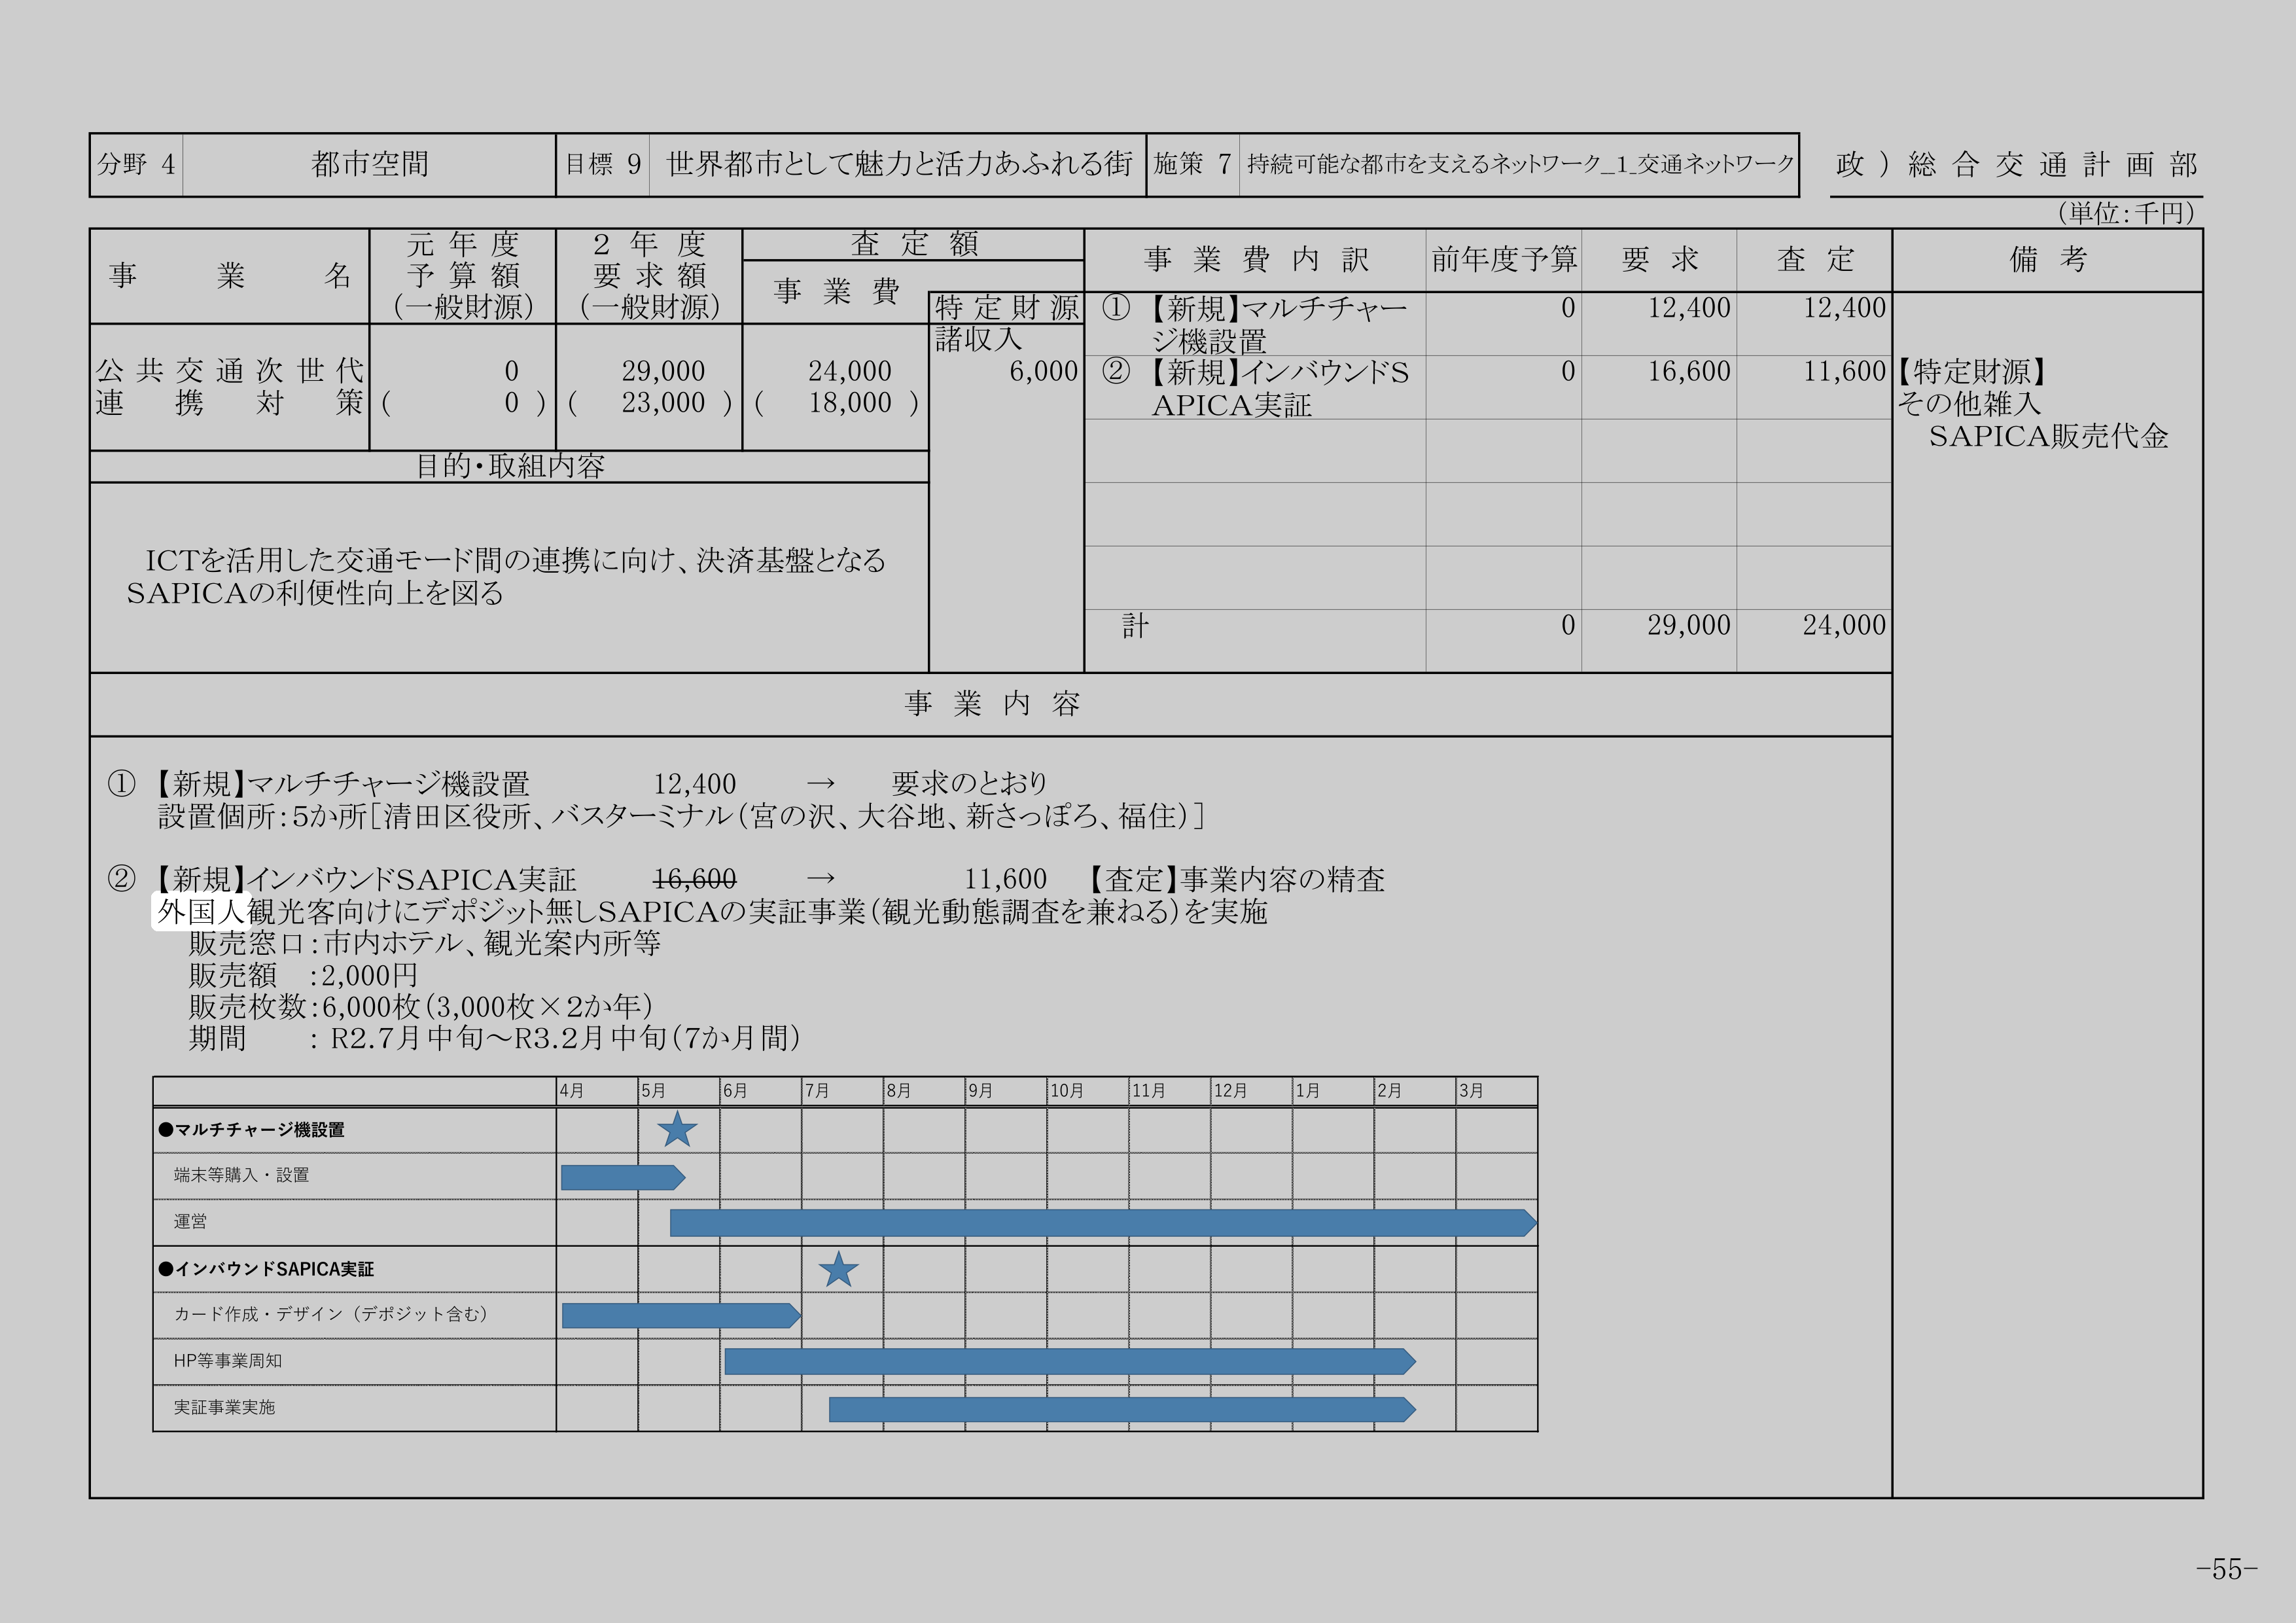The width and height of the screenshot is (2296, 1623).
Task: Click 都市空間 in the header row
Action: point(370,164)
